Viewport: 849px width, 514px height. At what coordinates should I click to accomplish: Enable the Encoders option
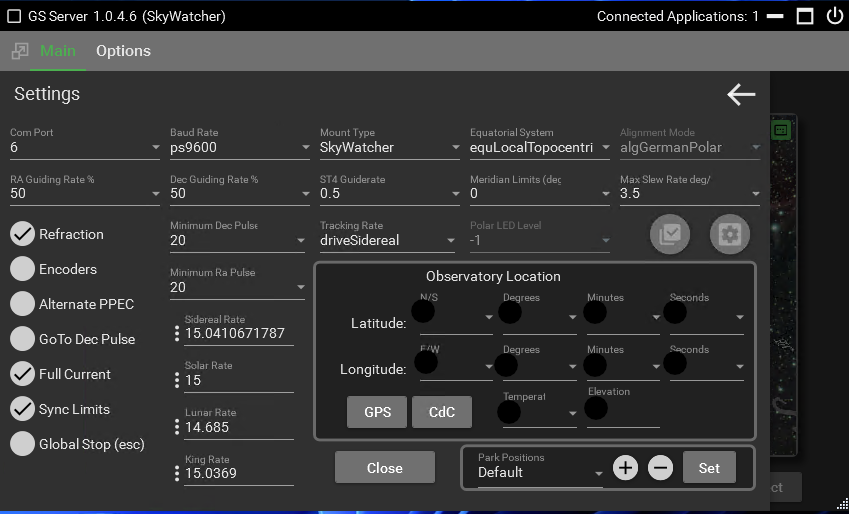click(22, 269)
